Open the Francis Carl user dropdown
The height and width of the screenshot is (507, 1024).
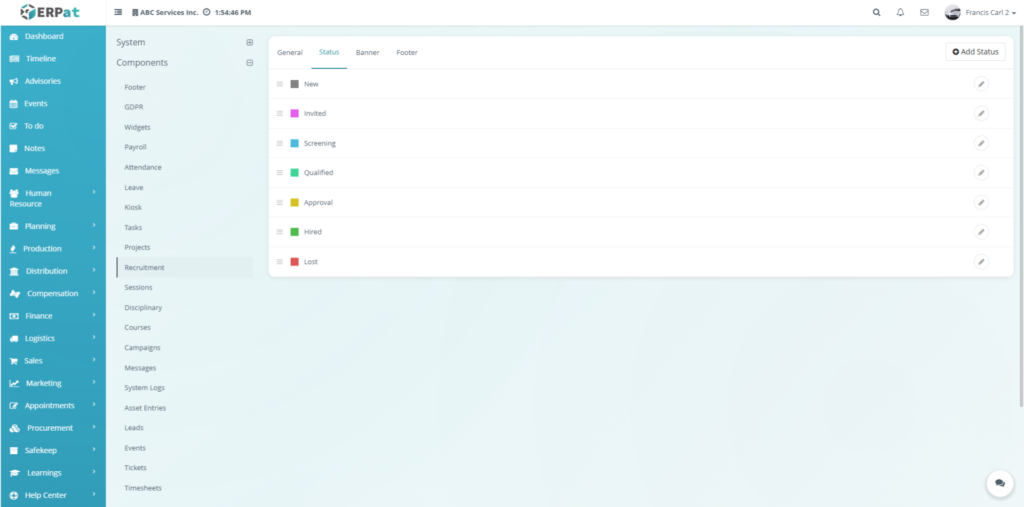(980, 13)
